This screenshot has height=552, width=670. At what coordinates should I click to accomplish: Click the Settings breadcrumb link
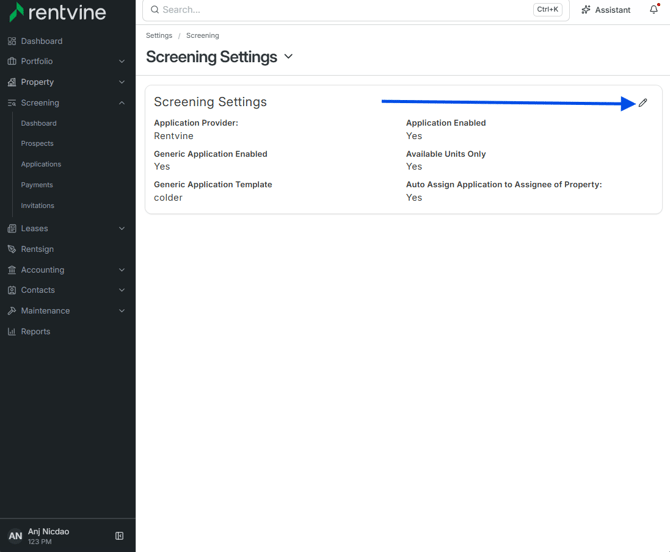(159, 35)
